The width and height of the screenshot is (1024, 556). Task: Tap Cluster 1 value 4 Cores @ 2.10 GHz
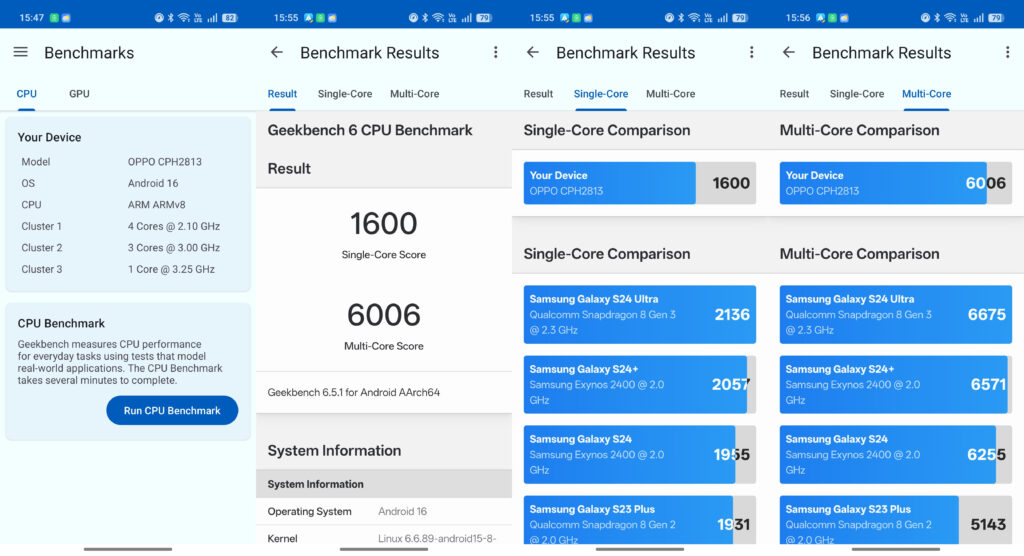[x=174, y=226]
